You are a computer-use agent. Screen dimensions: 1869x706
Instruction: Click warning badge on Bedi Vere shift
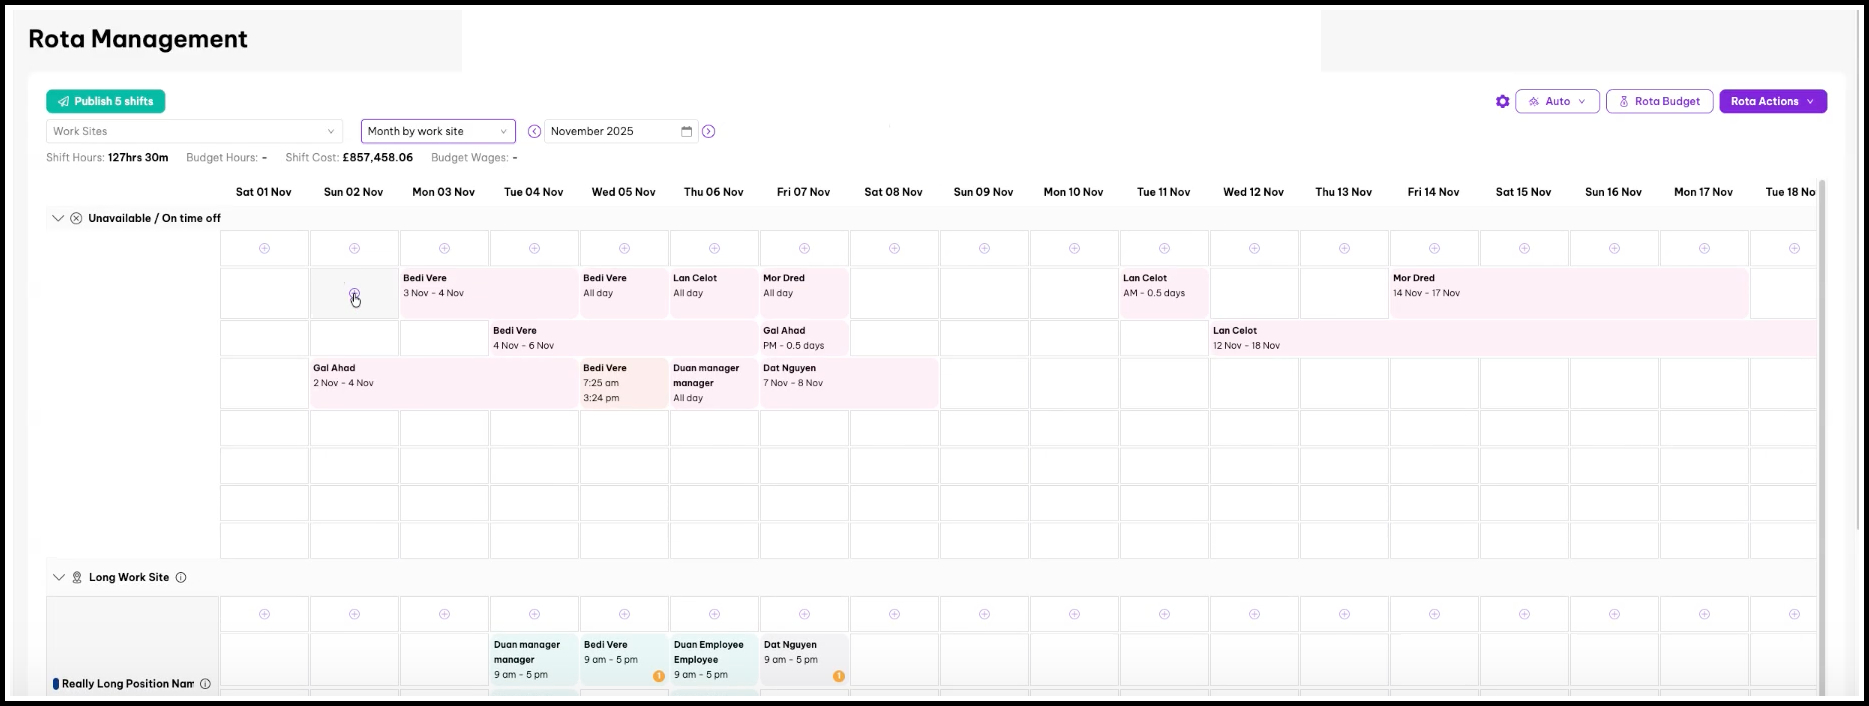point(658,676)
